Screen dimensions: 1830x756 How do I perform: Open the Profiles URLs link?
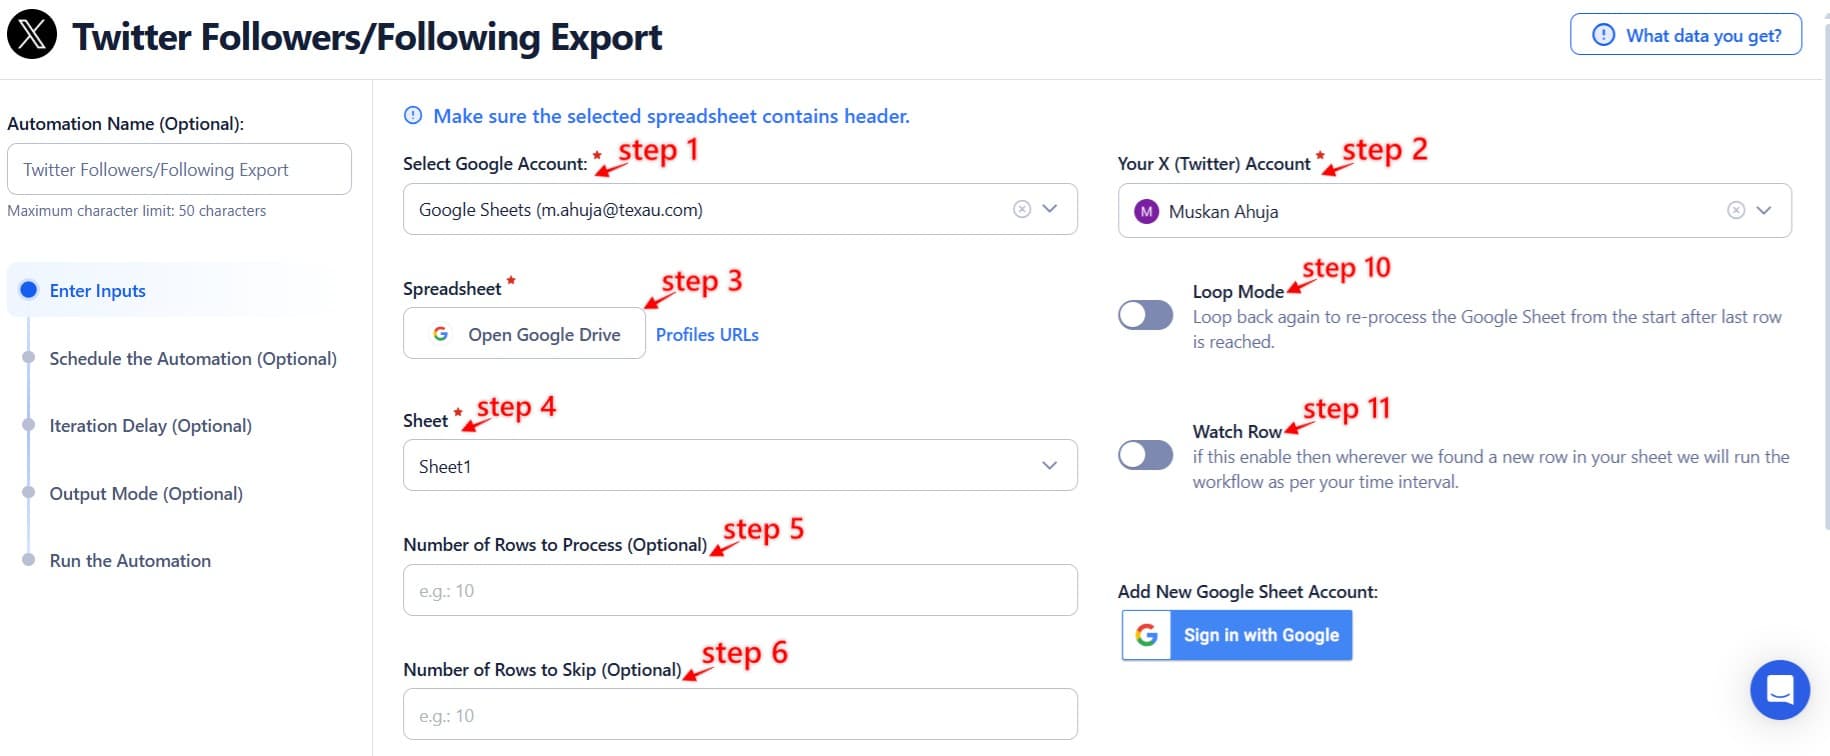(707, 334)
